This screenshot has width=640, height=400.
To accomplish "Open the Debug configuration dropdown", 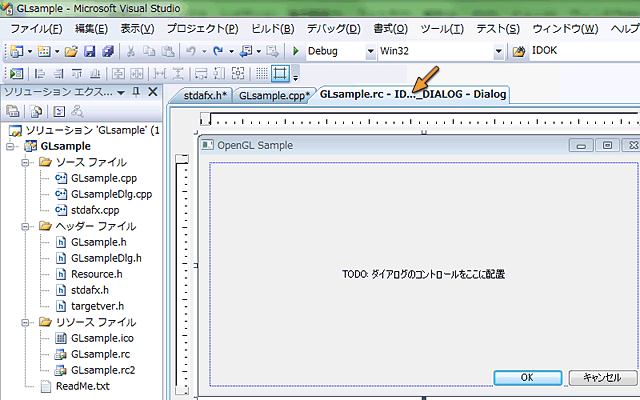I will pos(371,51).
